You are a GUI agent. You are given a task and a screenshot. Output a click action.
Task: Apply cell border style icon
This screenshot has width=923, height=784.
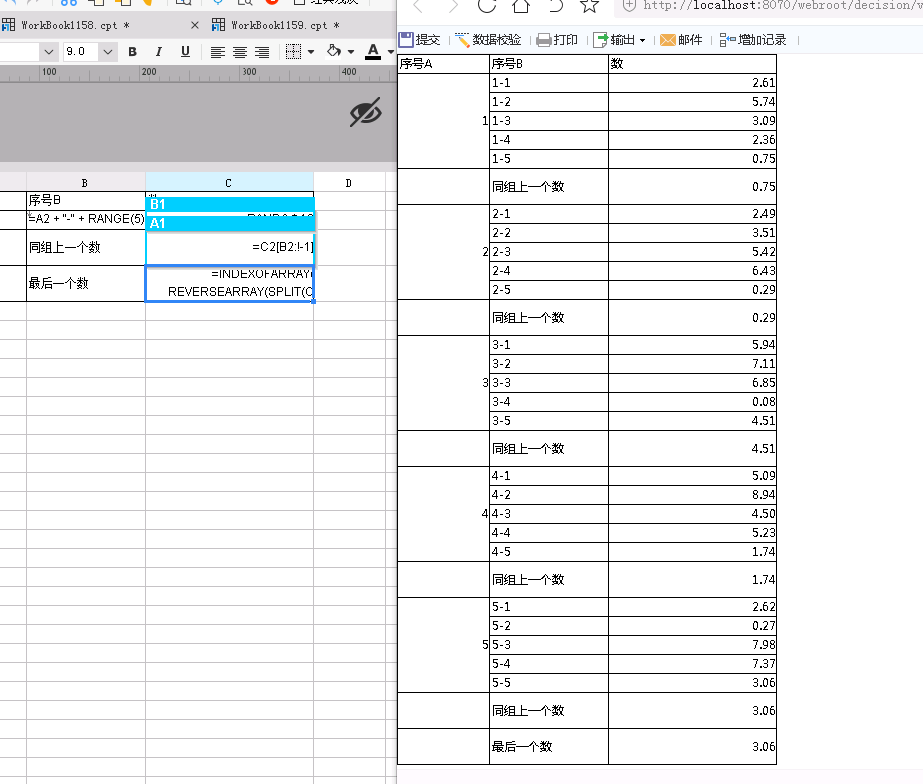pyautogui.click(x=293, y=52)
